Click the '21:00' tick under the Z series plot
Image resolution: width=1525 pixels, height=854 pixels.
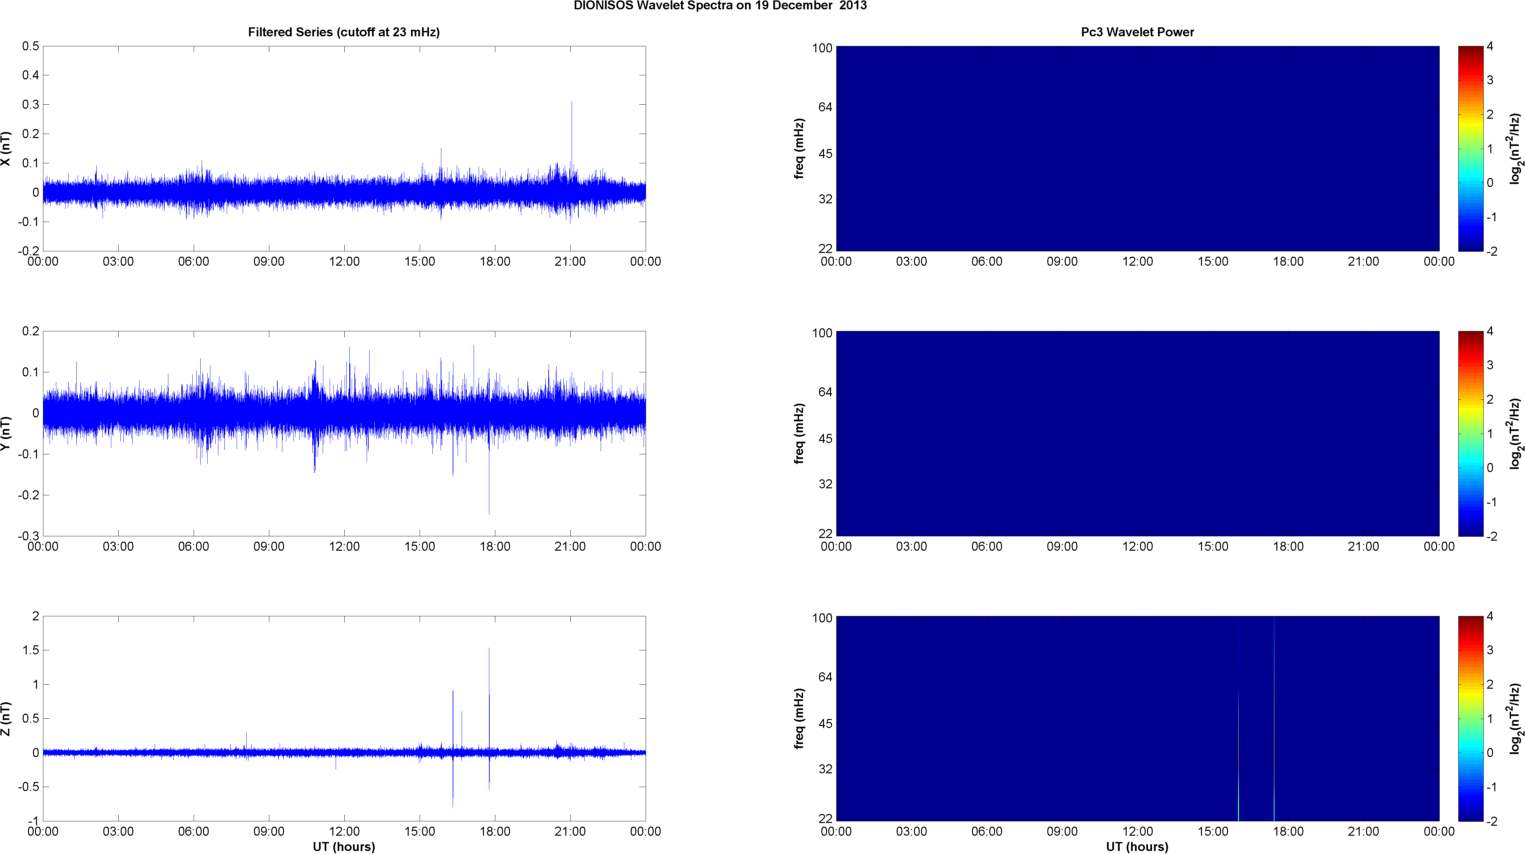[x=570, y=832]
